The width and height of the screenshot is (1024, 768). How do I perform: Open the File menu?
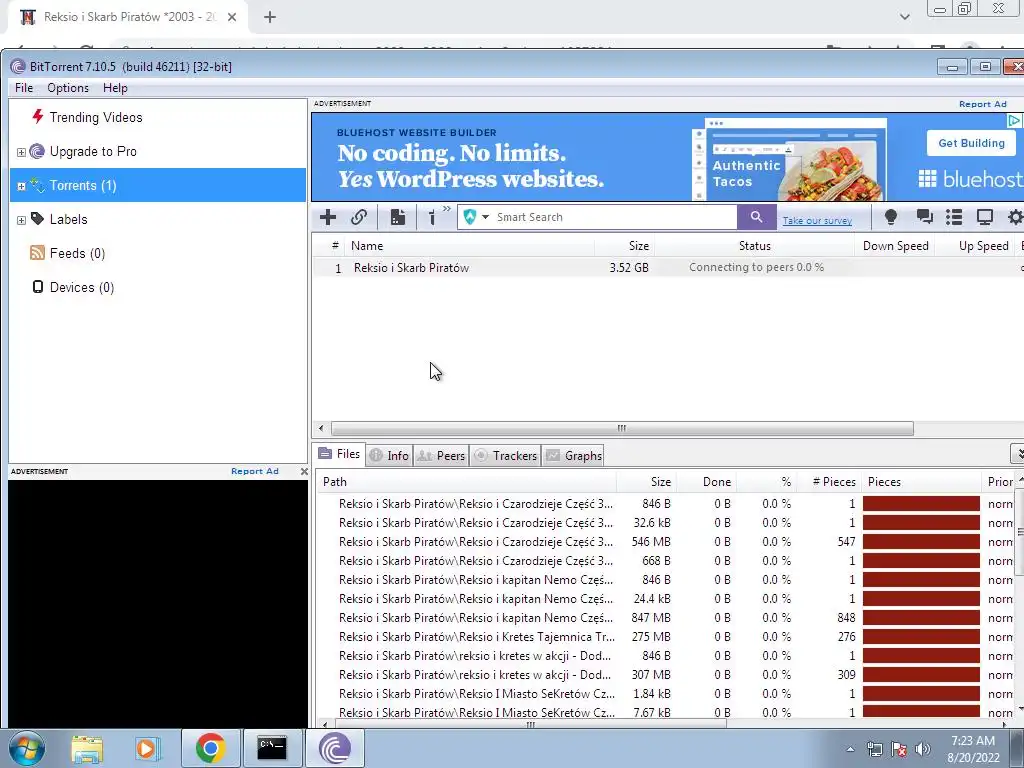click(24, 88)
